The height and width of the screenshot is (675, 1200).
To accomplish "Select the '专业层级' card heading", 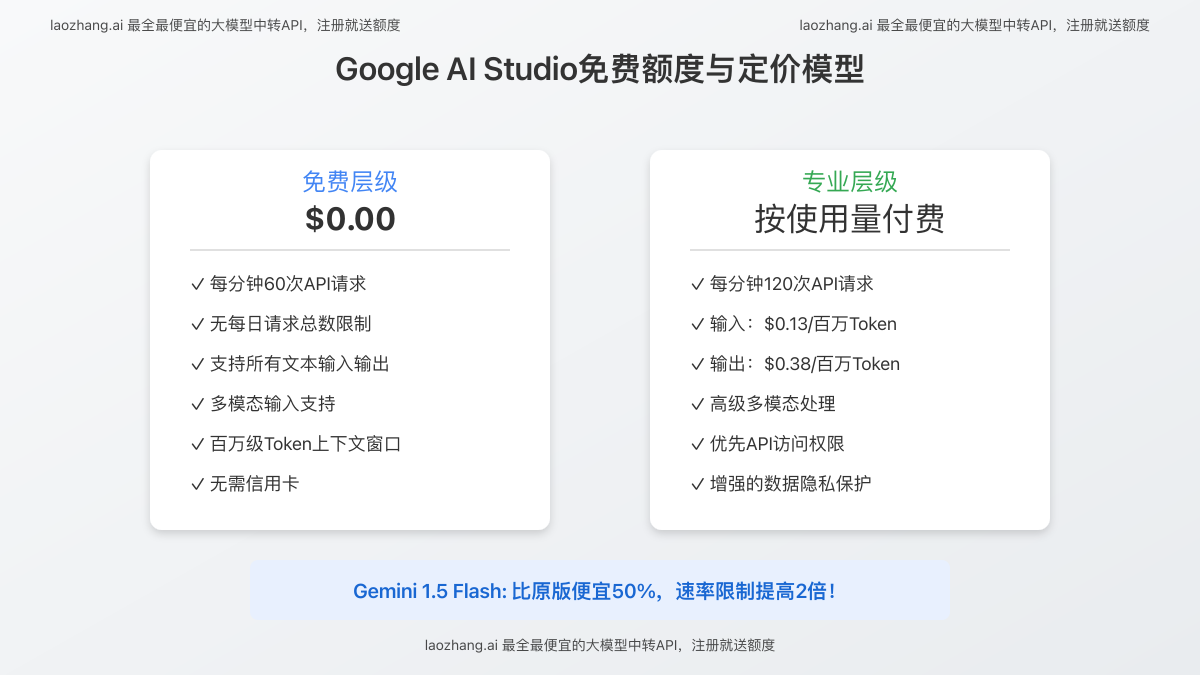I will (850, 182).
